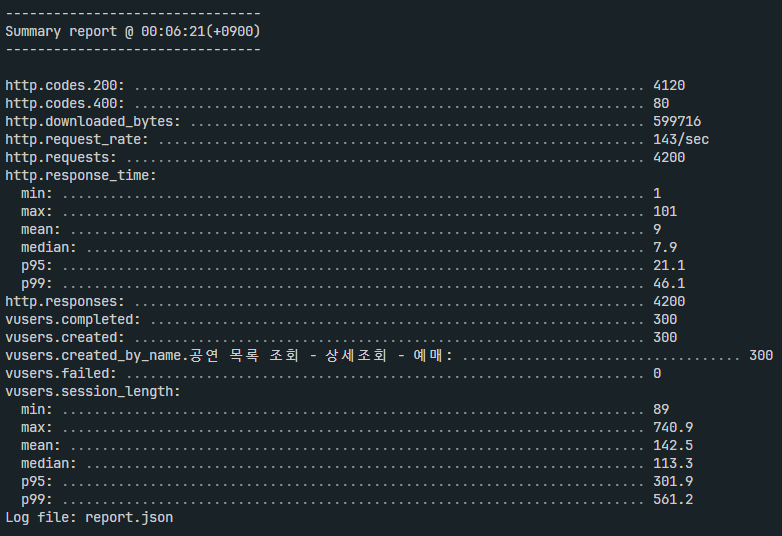Click the vusers.session_length header

tap(93, 391)
